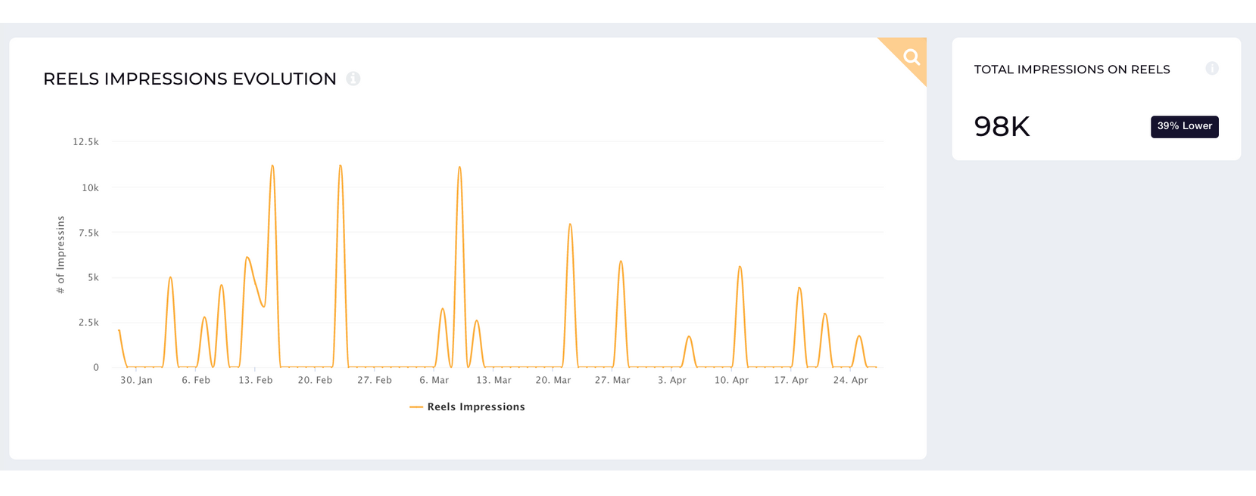Click the 10k y-axis label
Screen dimensions: 1256x496
(90, 188)
